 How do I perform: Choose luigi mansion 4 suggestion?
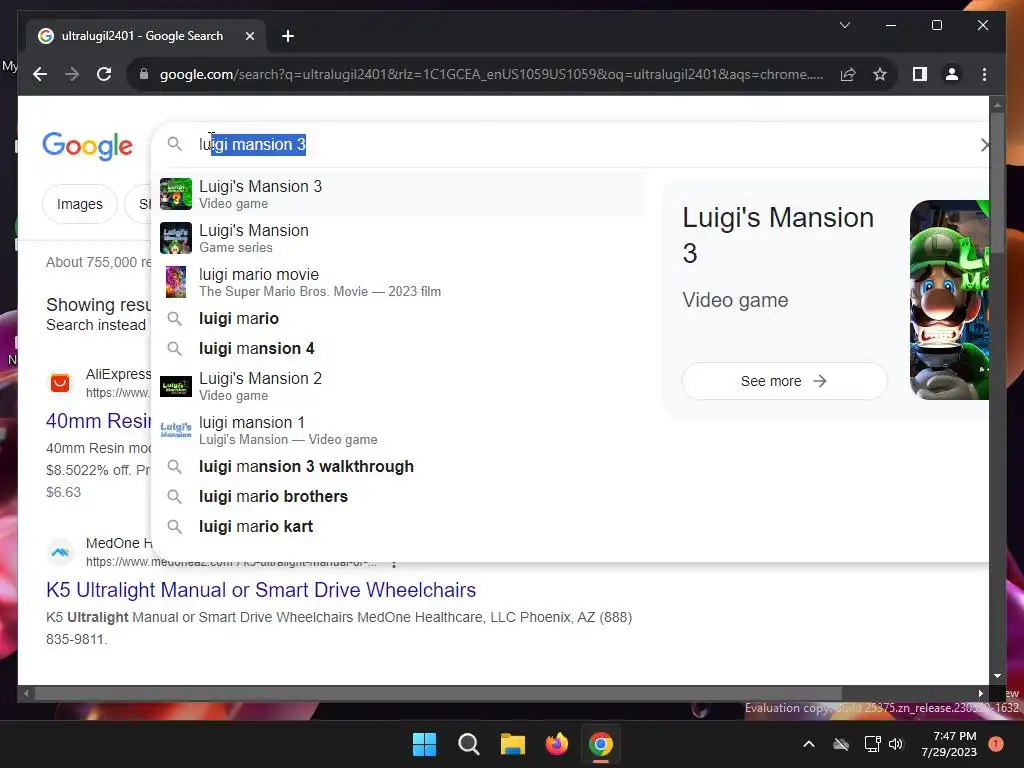(402, 349)
